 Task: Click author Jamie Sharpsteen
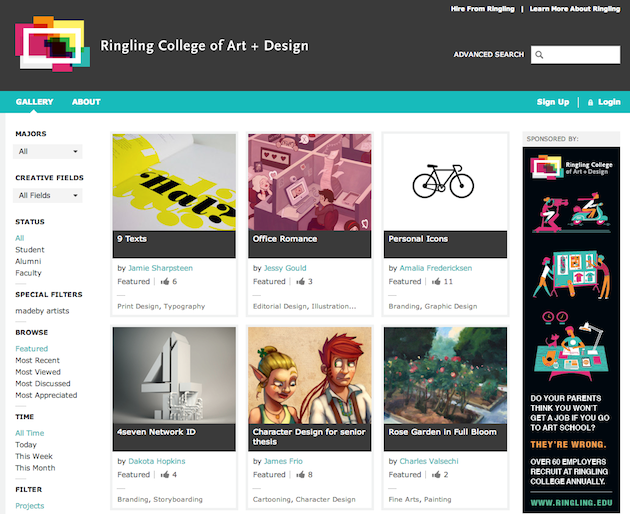[160, 268]
